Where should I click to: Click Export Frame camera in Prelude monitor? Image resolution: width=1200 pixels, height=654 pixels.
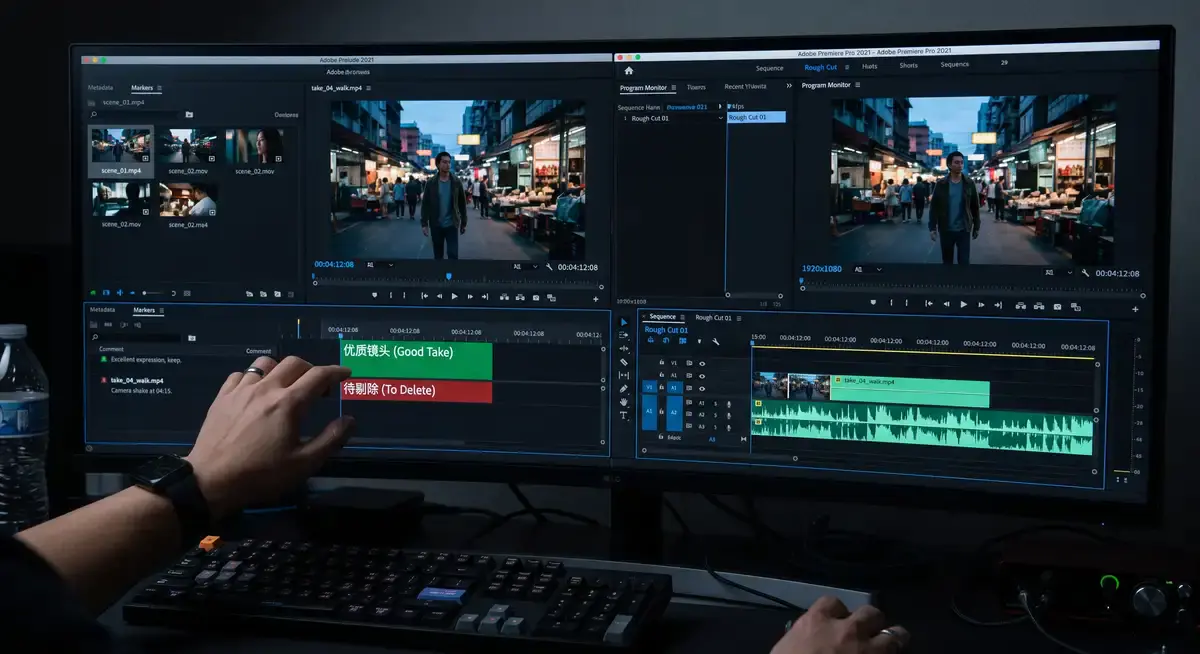pos(536,298)
